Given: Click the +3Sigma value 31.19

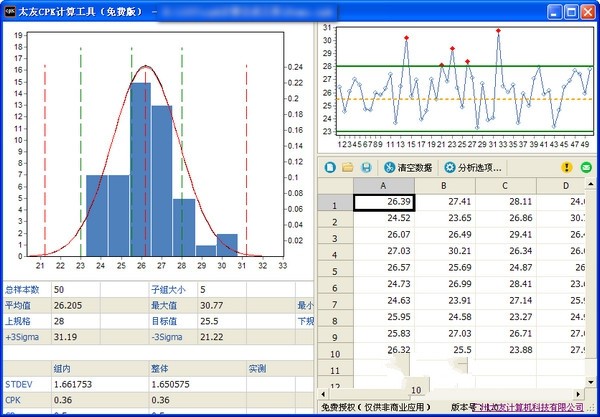Looking at the screenshot, I should (65, 337).
